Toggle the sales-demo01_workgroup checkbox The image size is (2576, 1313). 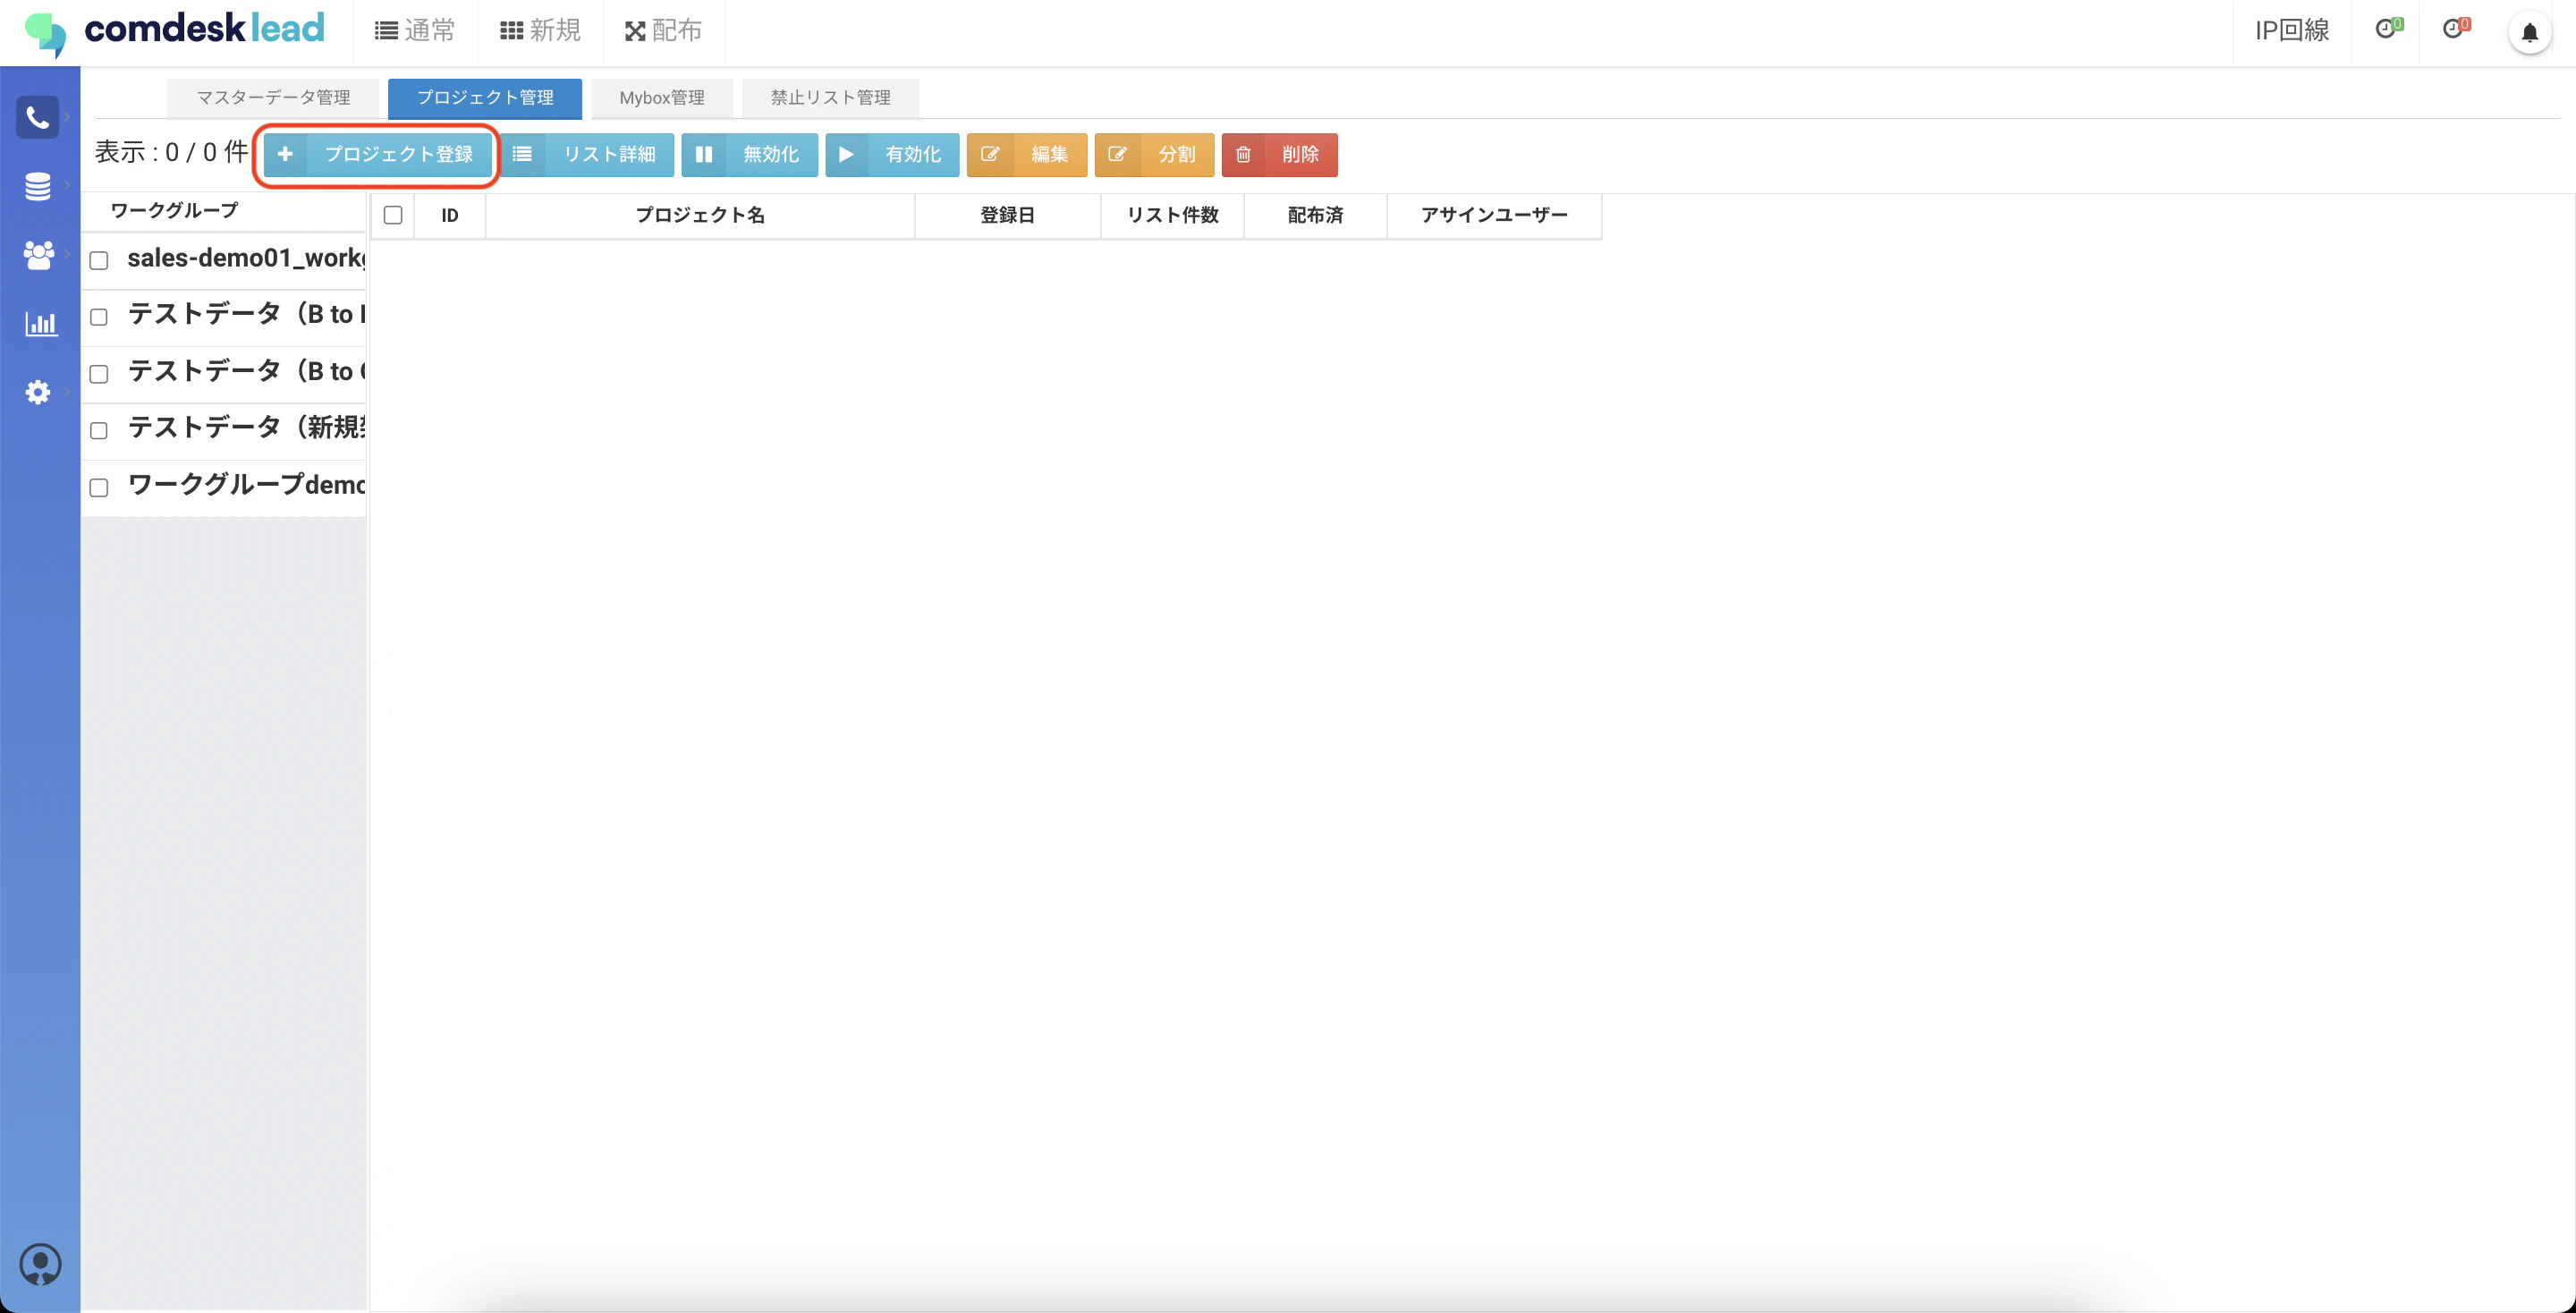[99, 260]
